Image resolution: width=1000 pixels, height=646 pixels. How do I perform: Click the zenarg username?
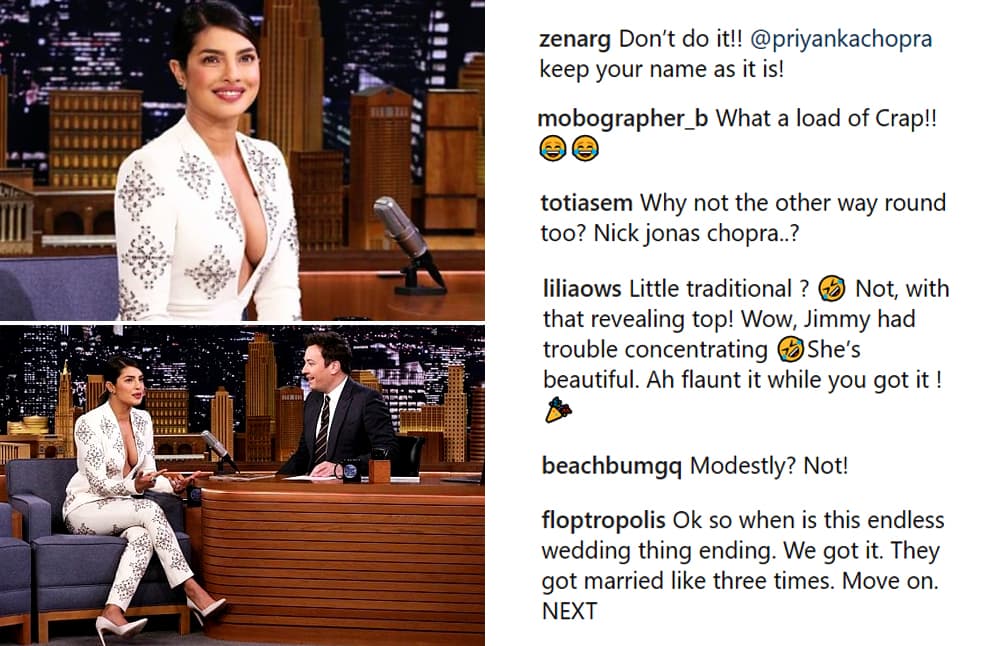[575, 40]
